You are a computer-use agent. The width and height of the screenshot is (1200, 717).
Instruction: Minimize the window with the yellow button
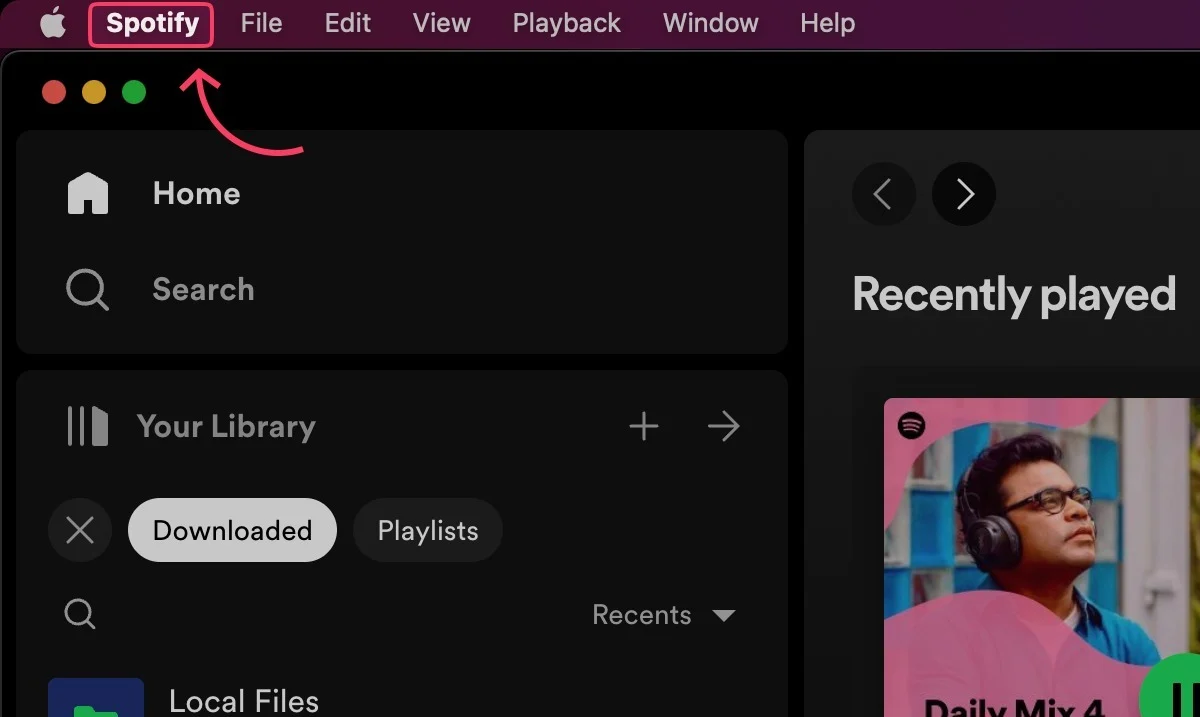point(94,93)
